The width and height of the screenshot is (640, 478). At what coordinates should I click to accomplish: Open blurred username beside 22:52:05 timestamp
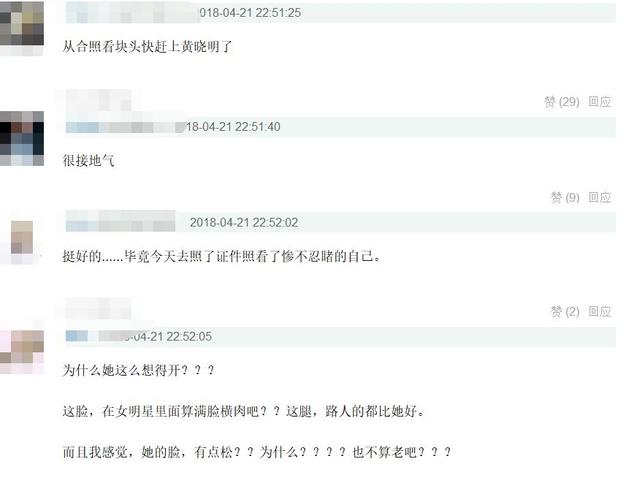(98, 336)
